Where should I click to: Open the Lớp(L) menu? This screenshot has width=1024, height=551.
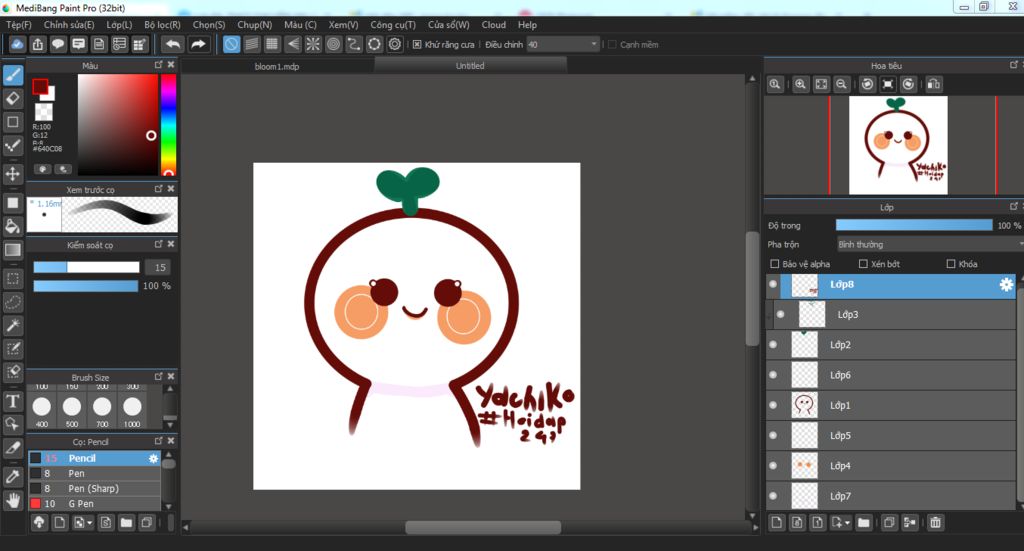[119, 25]
